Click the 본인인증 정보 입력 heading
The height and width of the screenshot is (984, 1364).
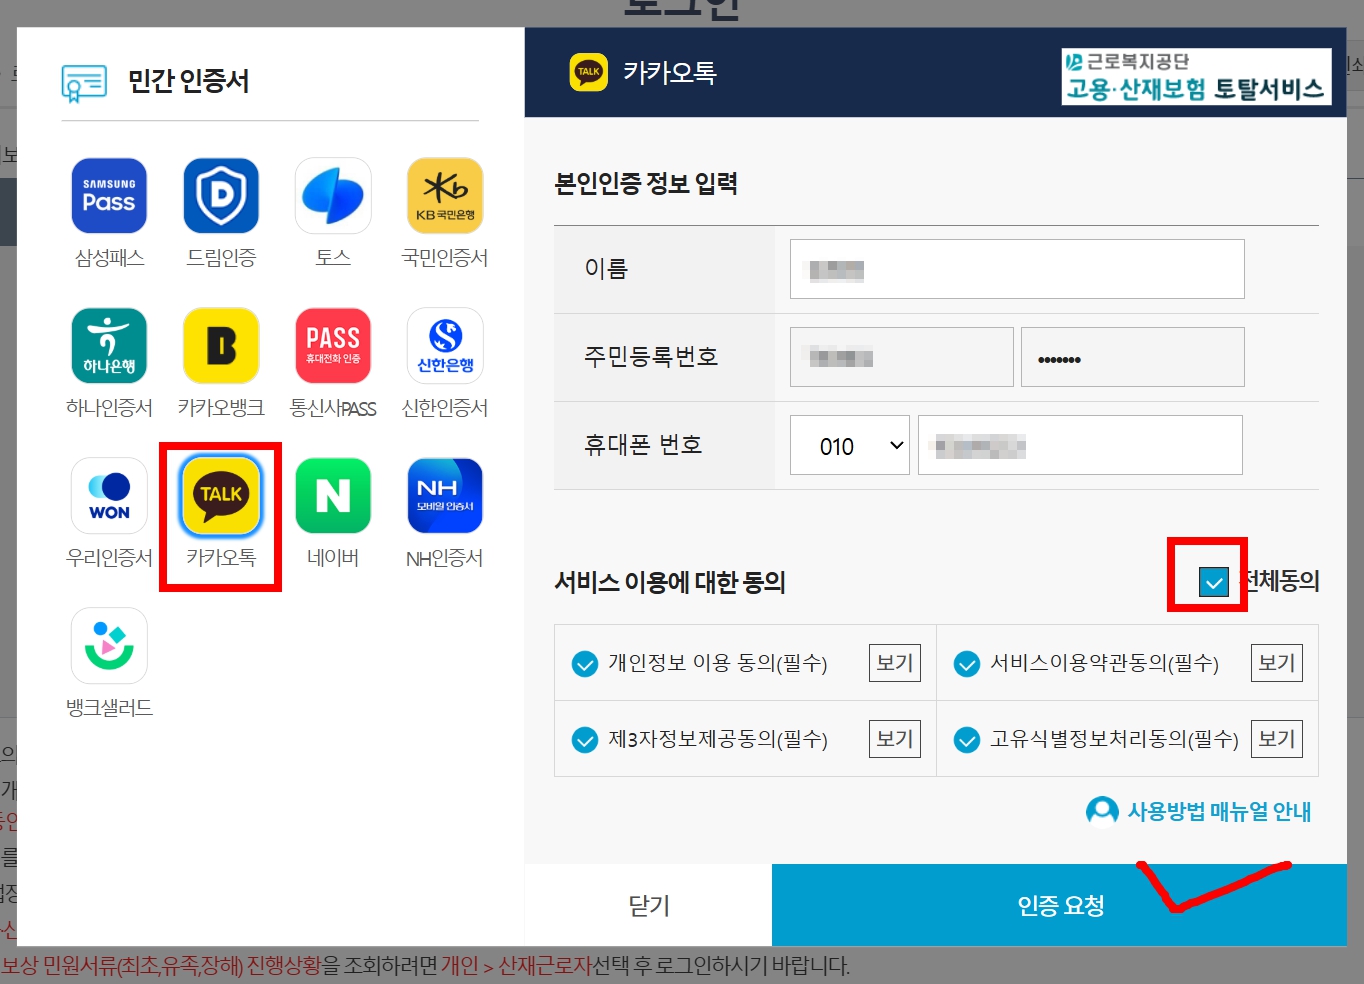[x=646, y=184]
